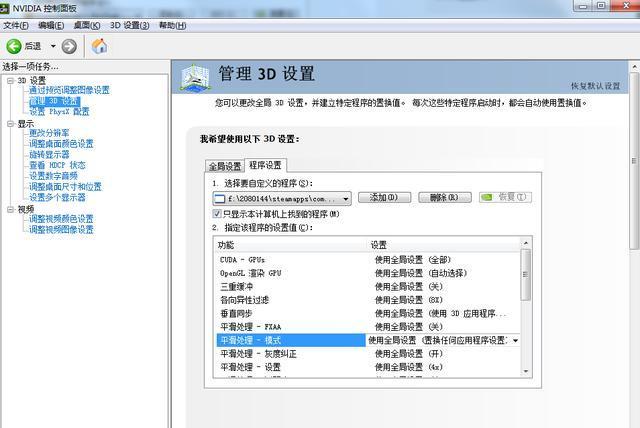Click settings list scrollbar up arrow
Screen dimensions: 640x428
tap(526, 243)
